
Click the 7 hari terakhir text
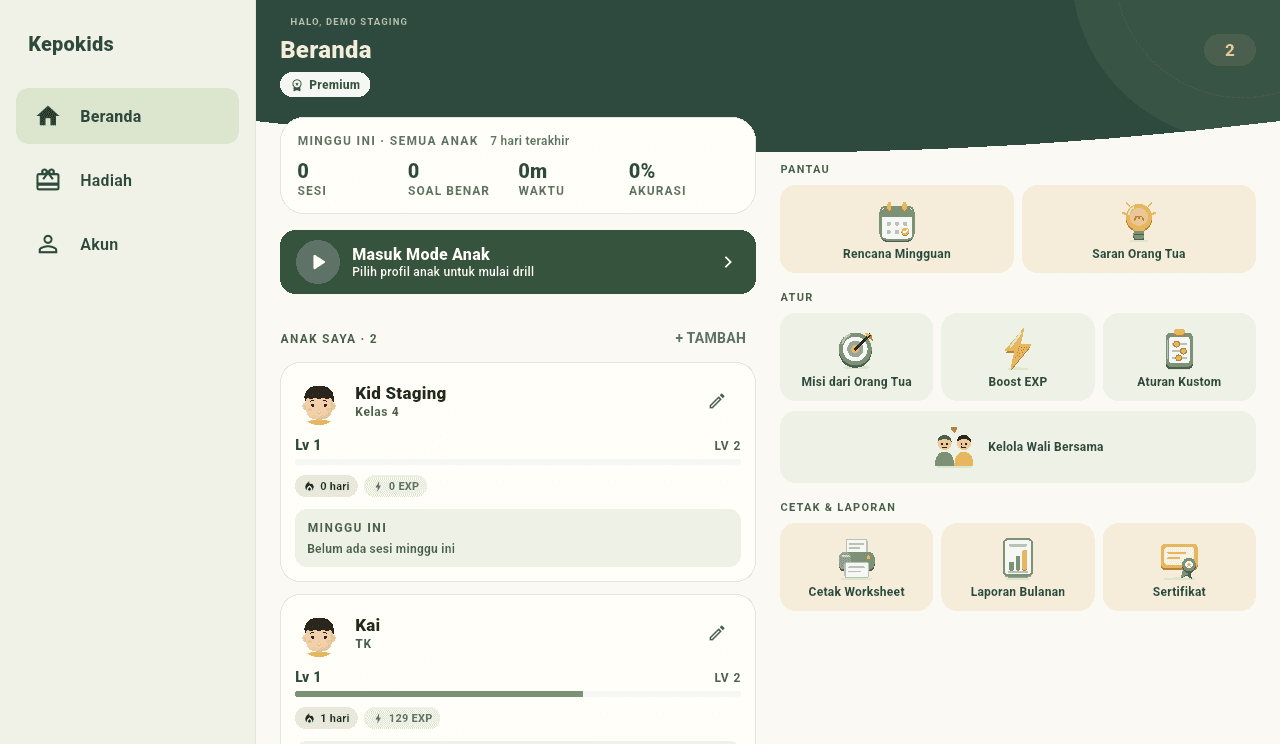tap(530, 141)
